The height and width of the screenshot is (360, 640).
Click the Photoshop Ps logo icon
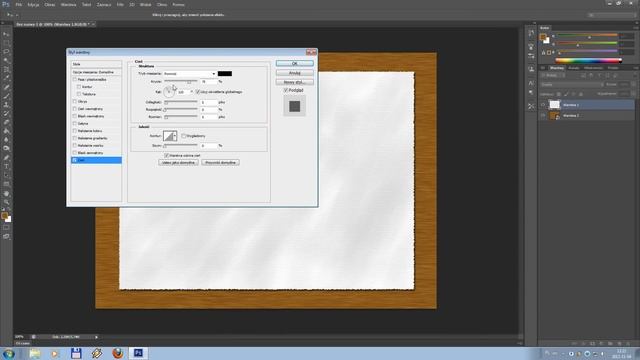click(x=6, y=4)
